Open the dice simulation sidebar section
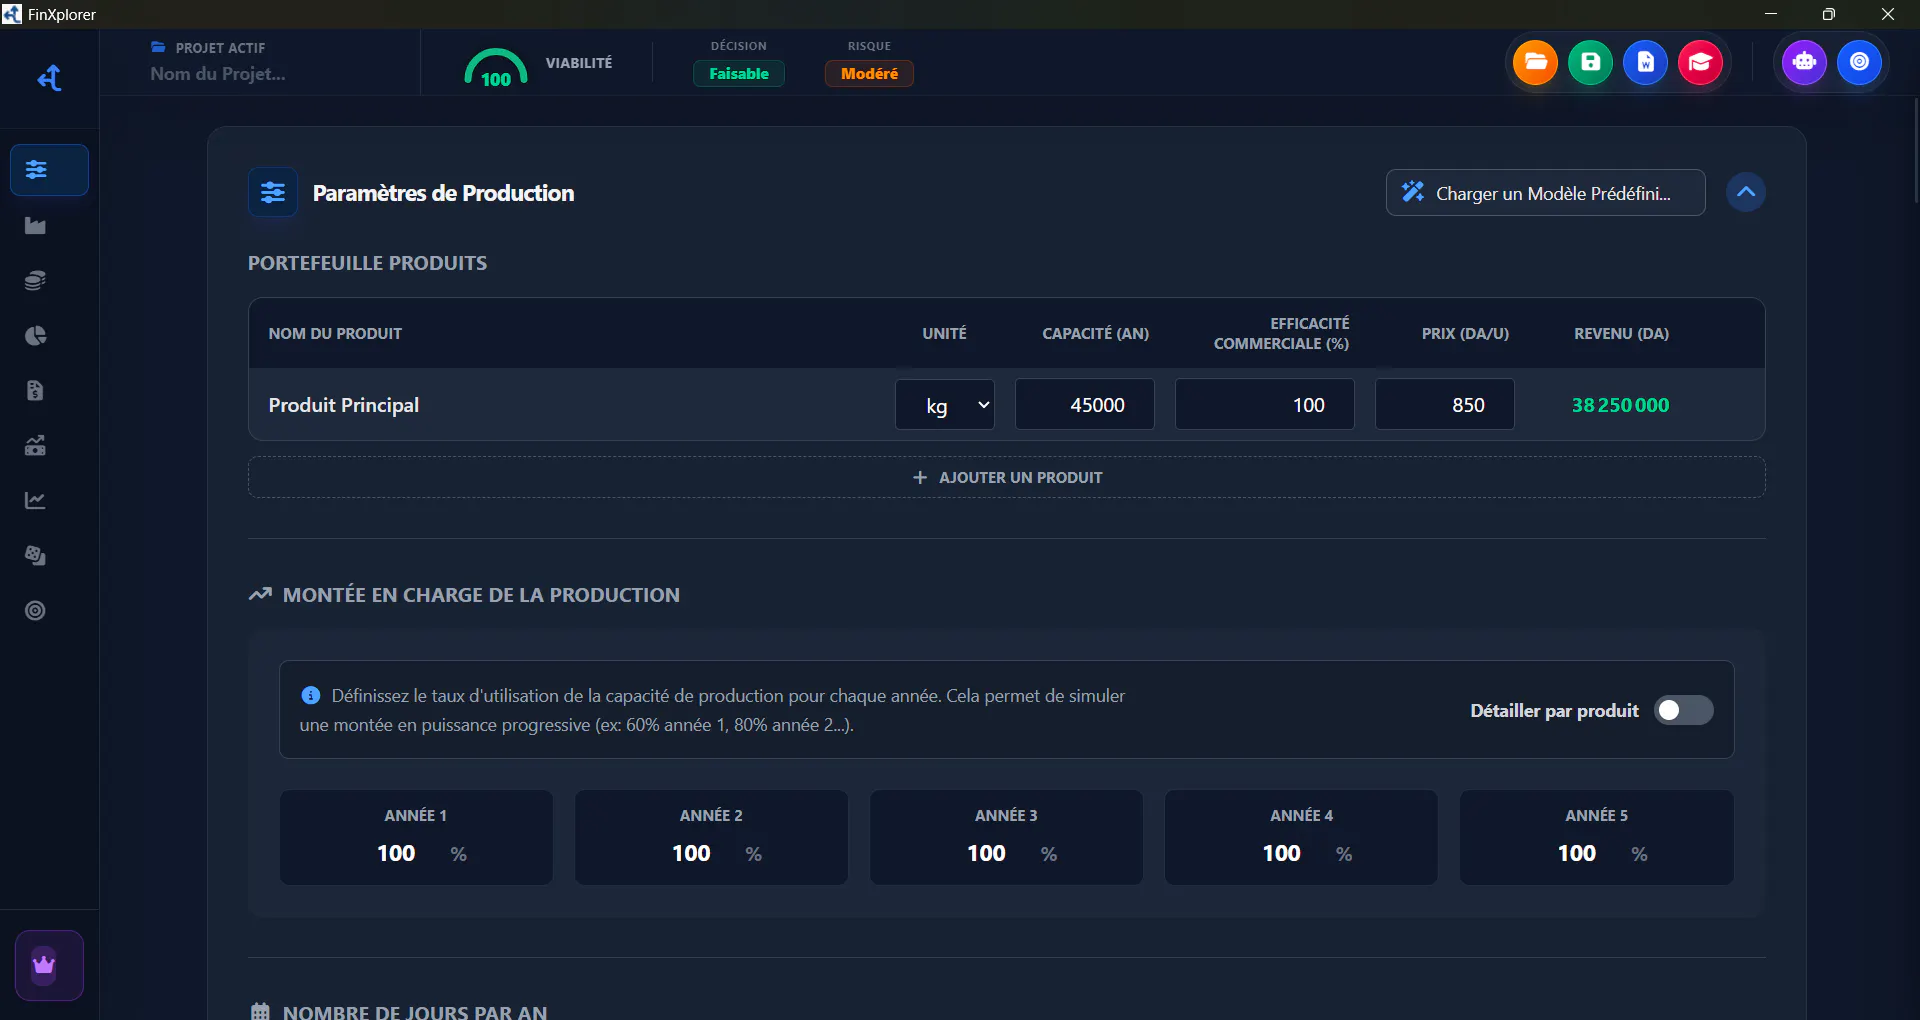 (36, 556)
